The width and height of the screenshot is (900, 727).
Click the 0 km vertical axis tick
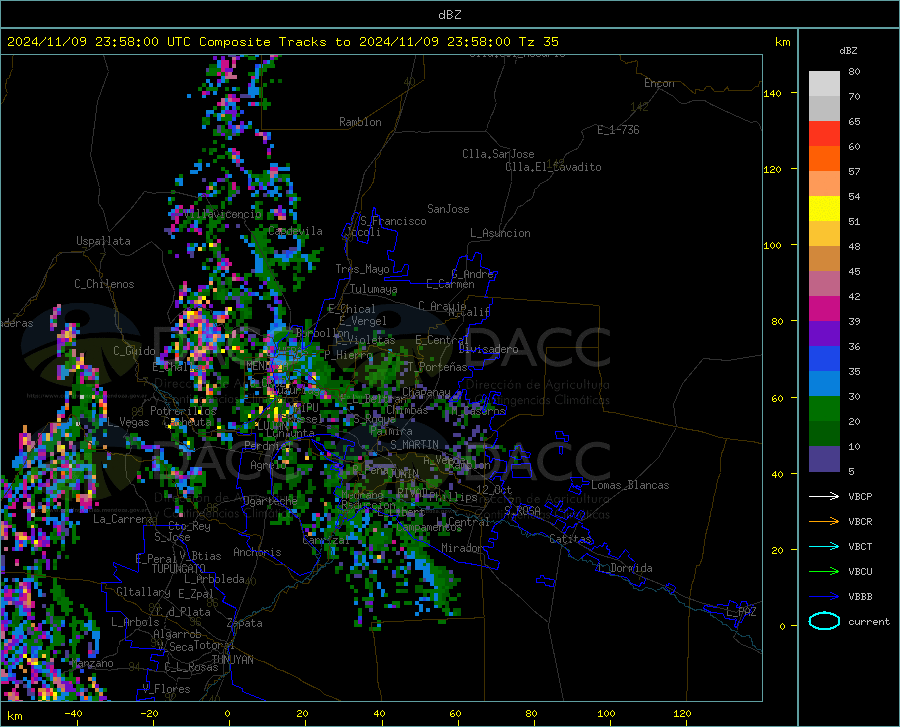click(x=782, y=626)
